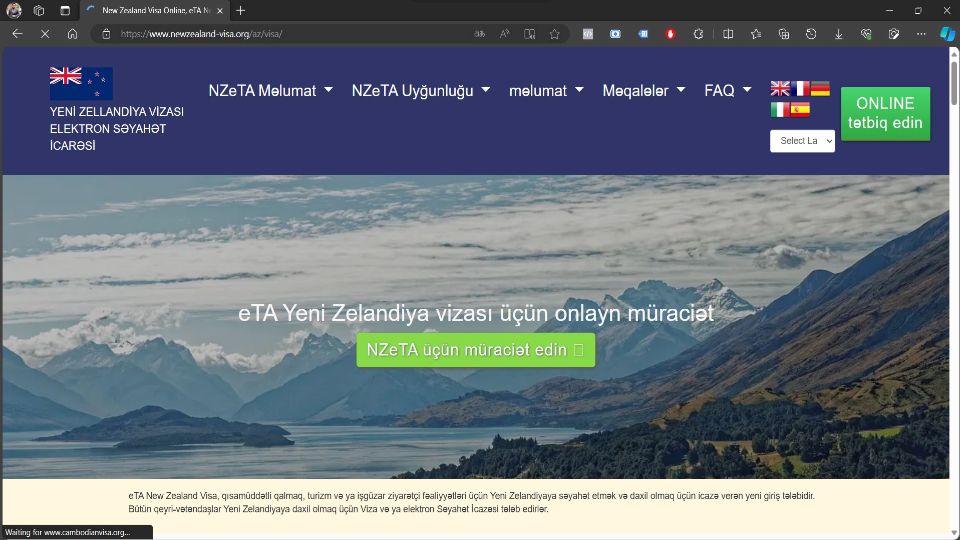Click YENİ ZELLANDİYA VİZASI site title
This screenshot has width=960, height=540.
coord(116,129)
